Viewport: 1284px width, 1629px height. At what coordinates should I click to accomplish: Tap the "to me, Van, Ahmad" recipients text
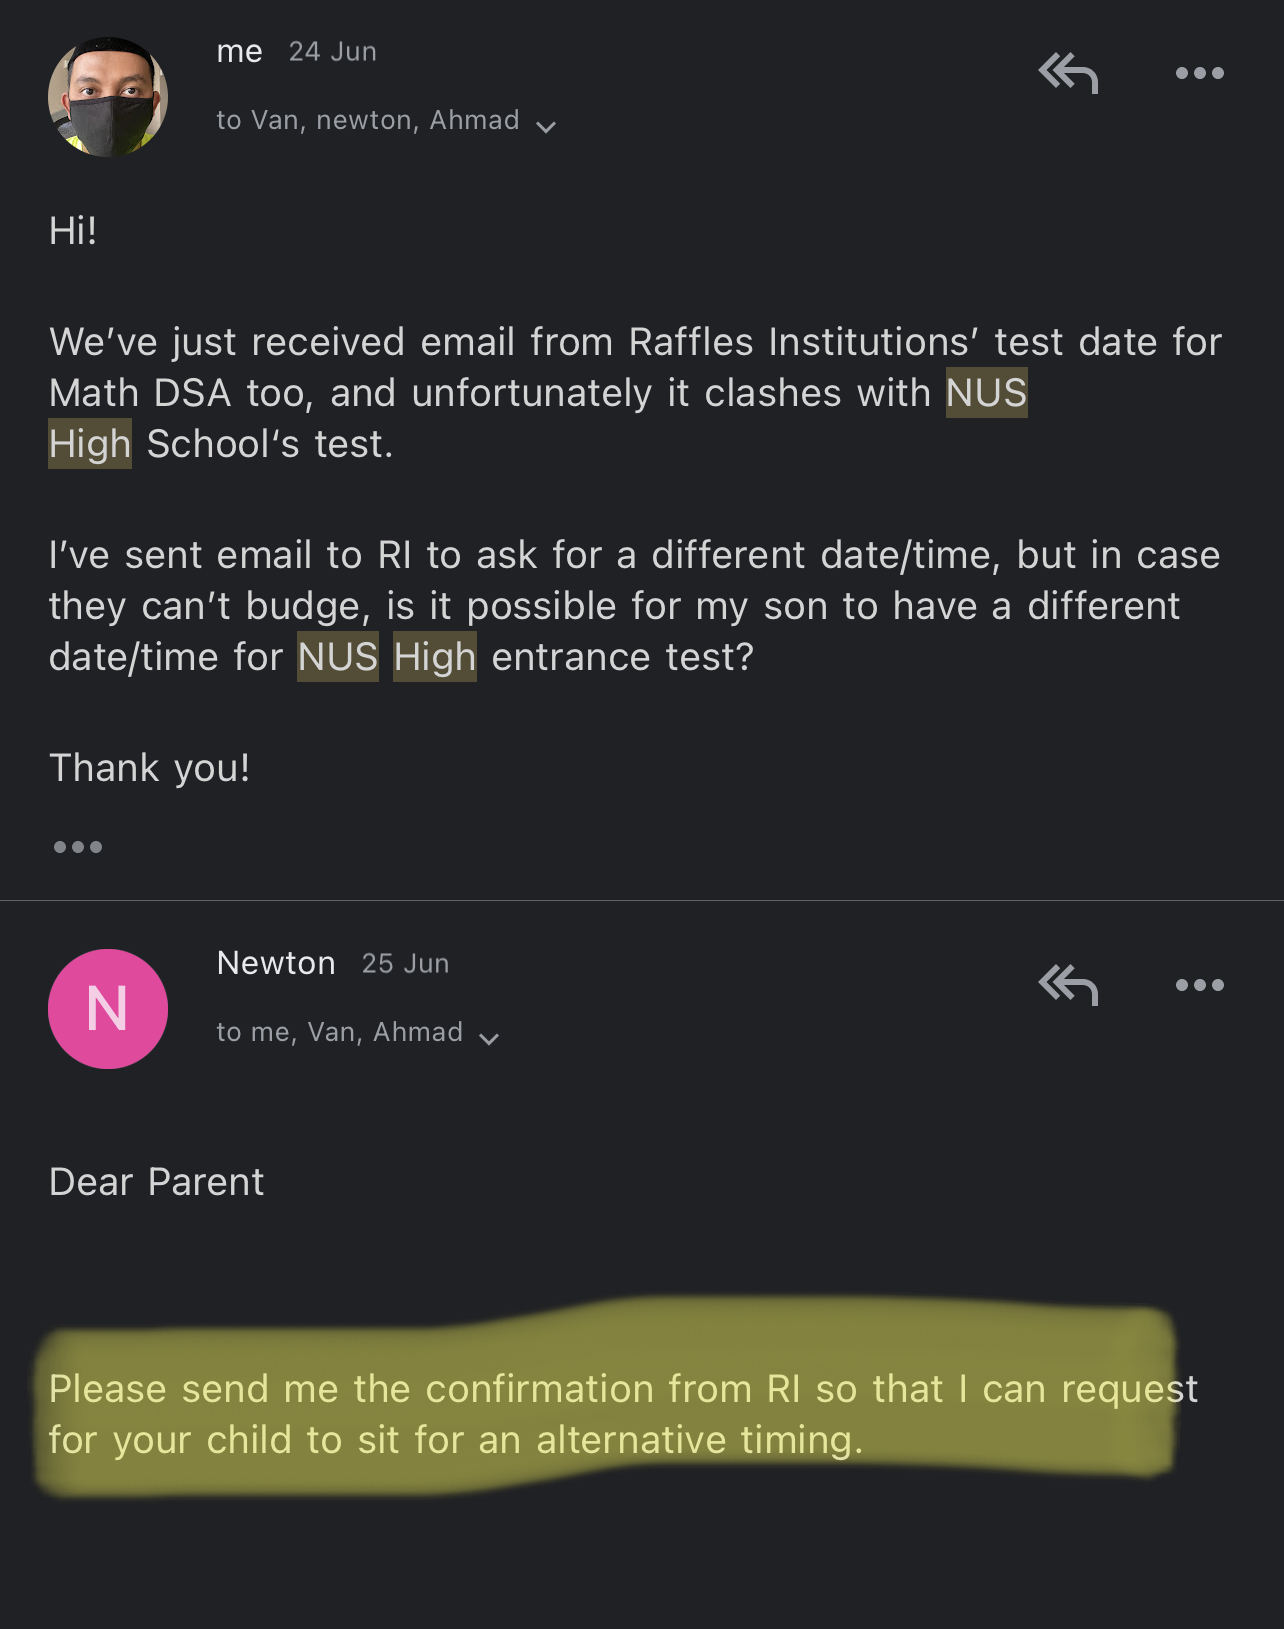[x=340, y=1032]
